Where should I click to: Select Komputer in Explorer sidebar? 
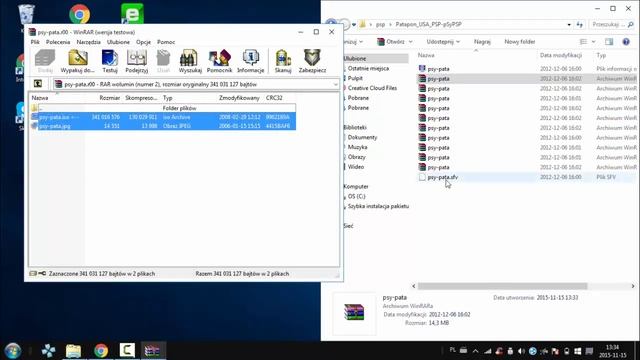356,187
